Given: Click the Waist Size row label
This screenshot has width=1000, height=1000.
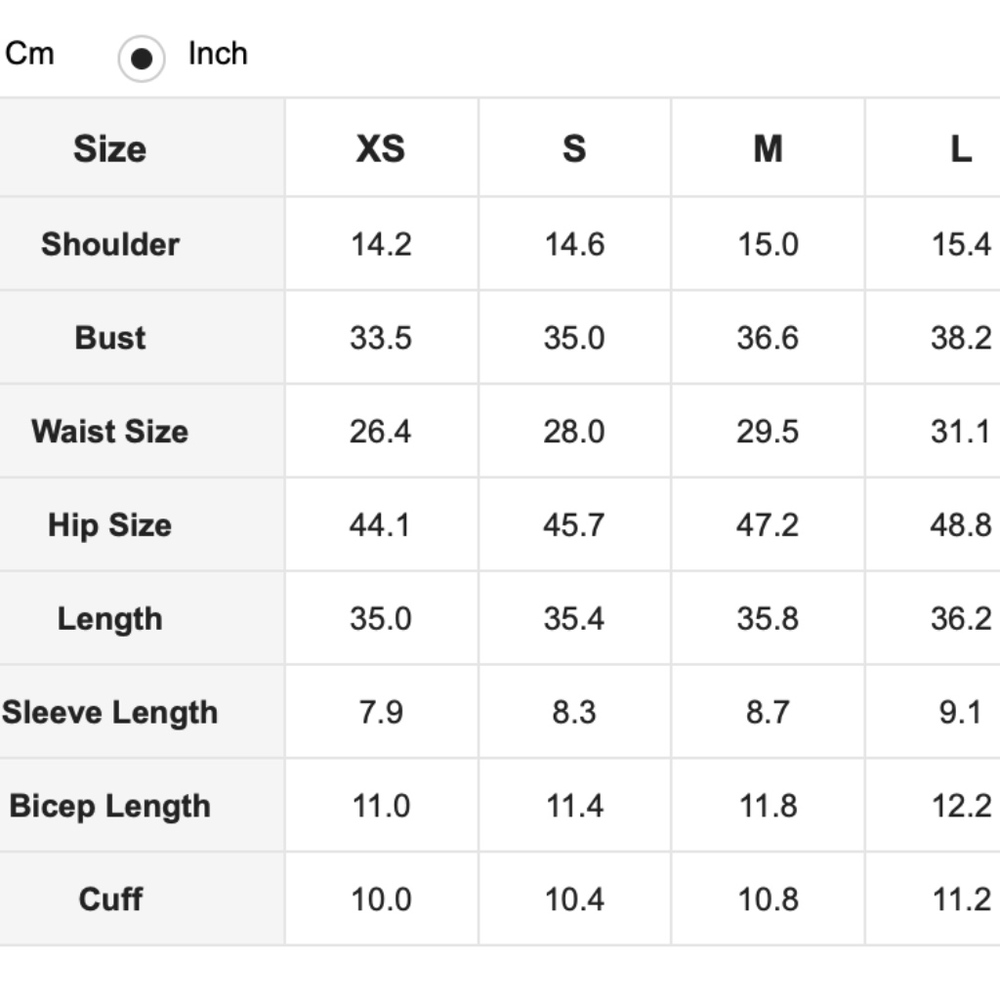Looking at the screenshot, I should tap(110, 431).
